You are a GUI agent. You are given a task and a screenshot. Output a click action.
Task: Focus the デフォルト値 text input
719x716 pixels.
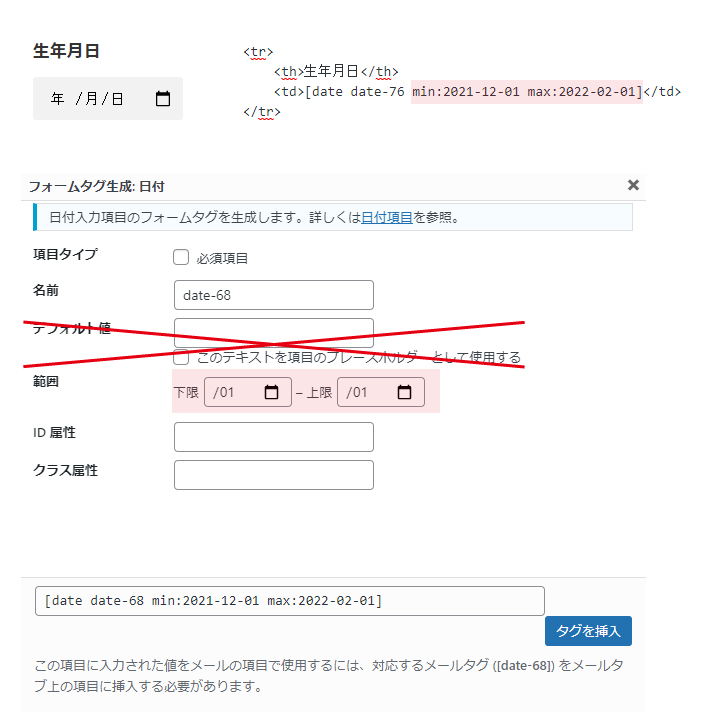pyautogui.click(x=273, y=332)
